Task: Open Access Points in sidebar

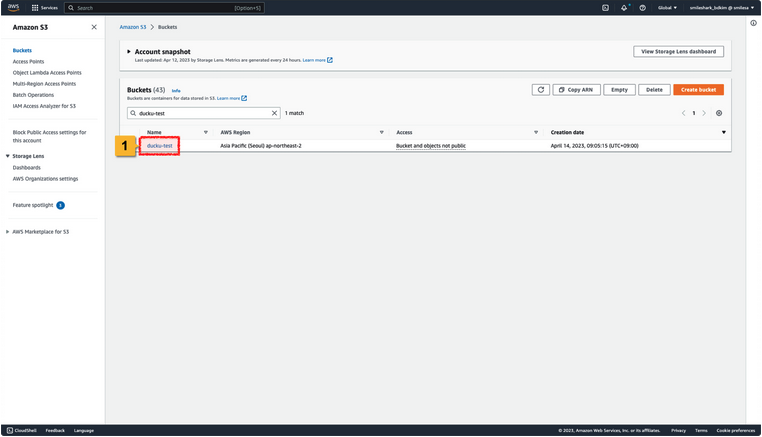Action: 28,61
